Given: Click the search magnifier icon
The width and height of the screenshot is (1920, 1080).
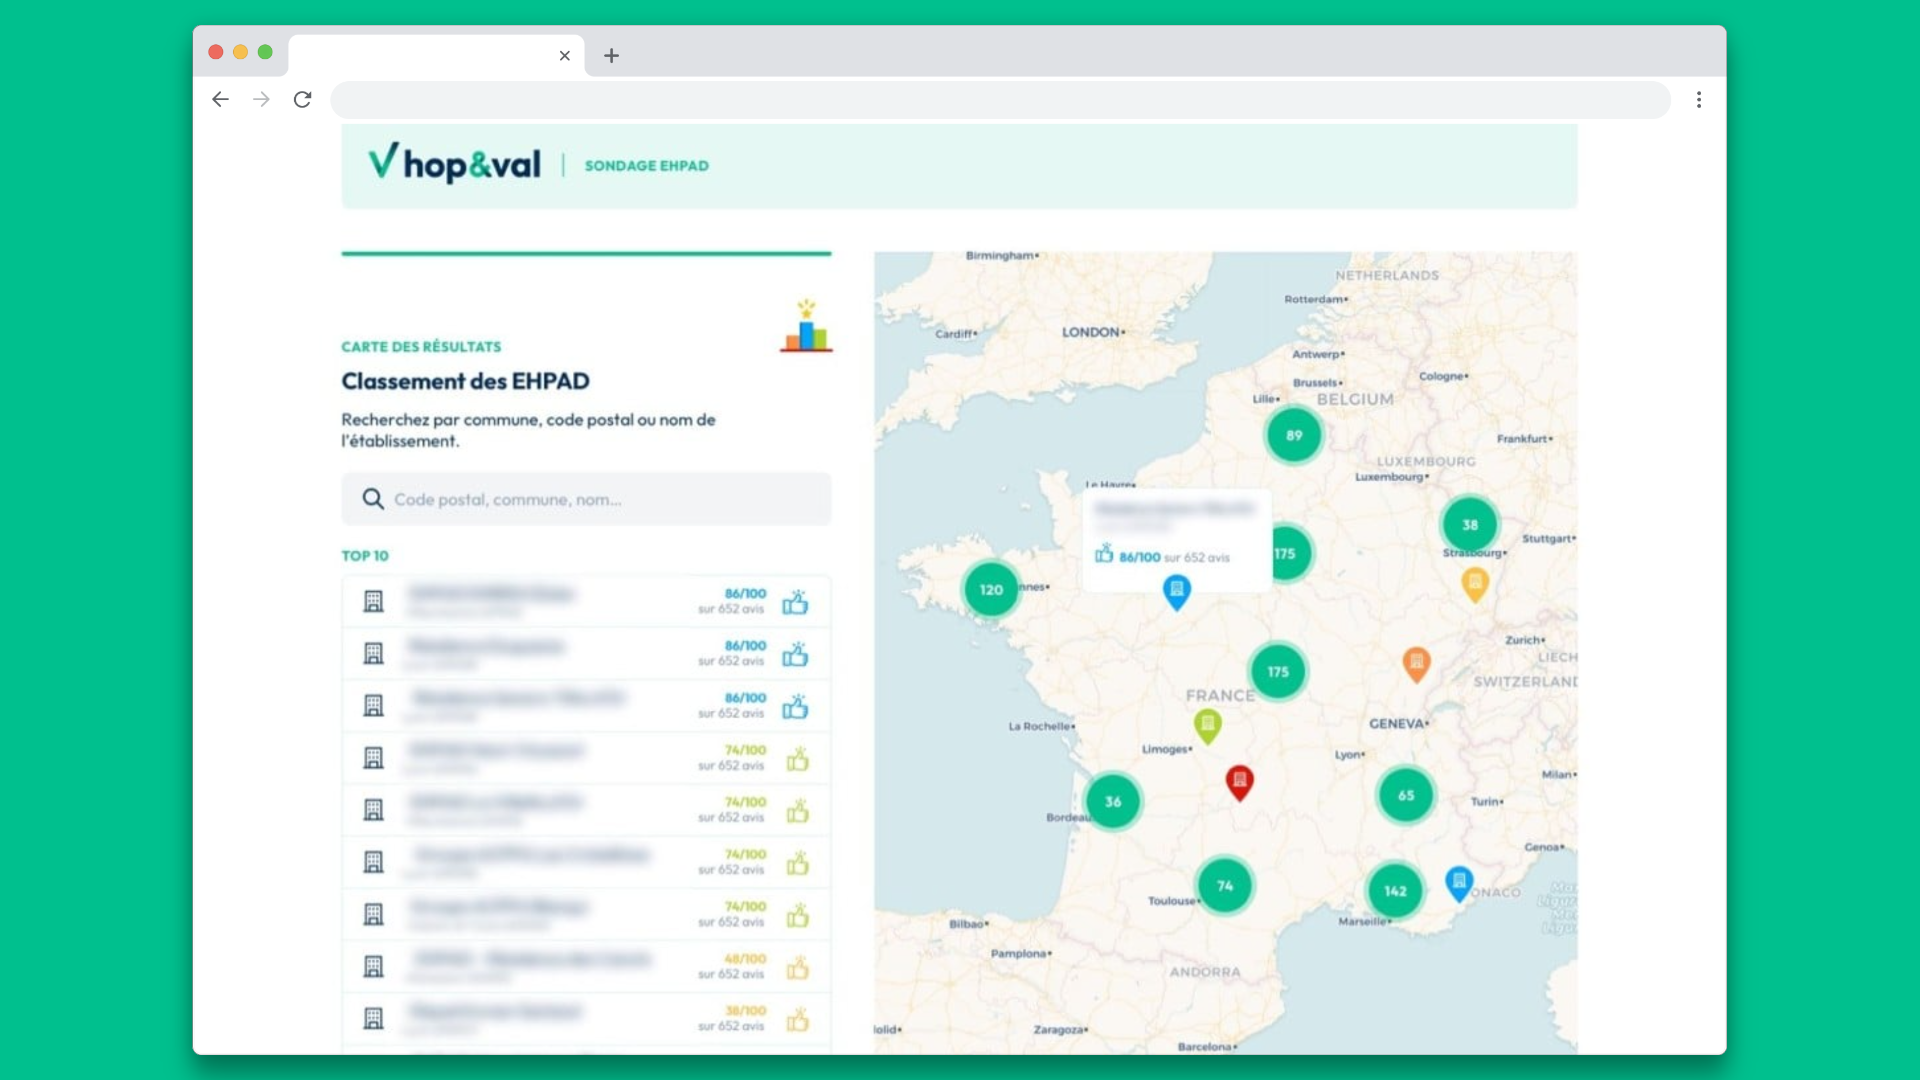Looking at the screenshot, I should coord(373,499).
